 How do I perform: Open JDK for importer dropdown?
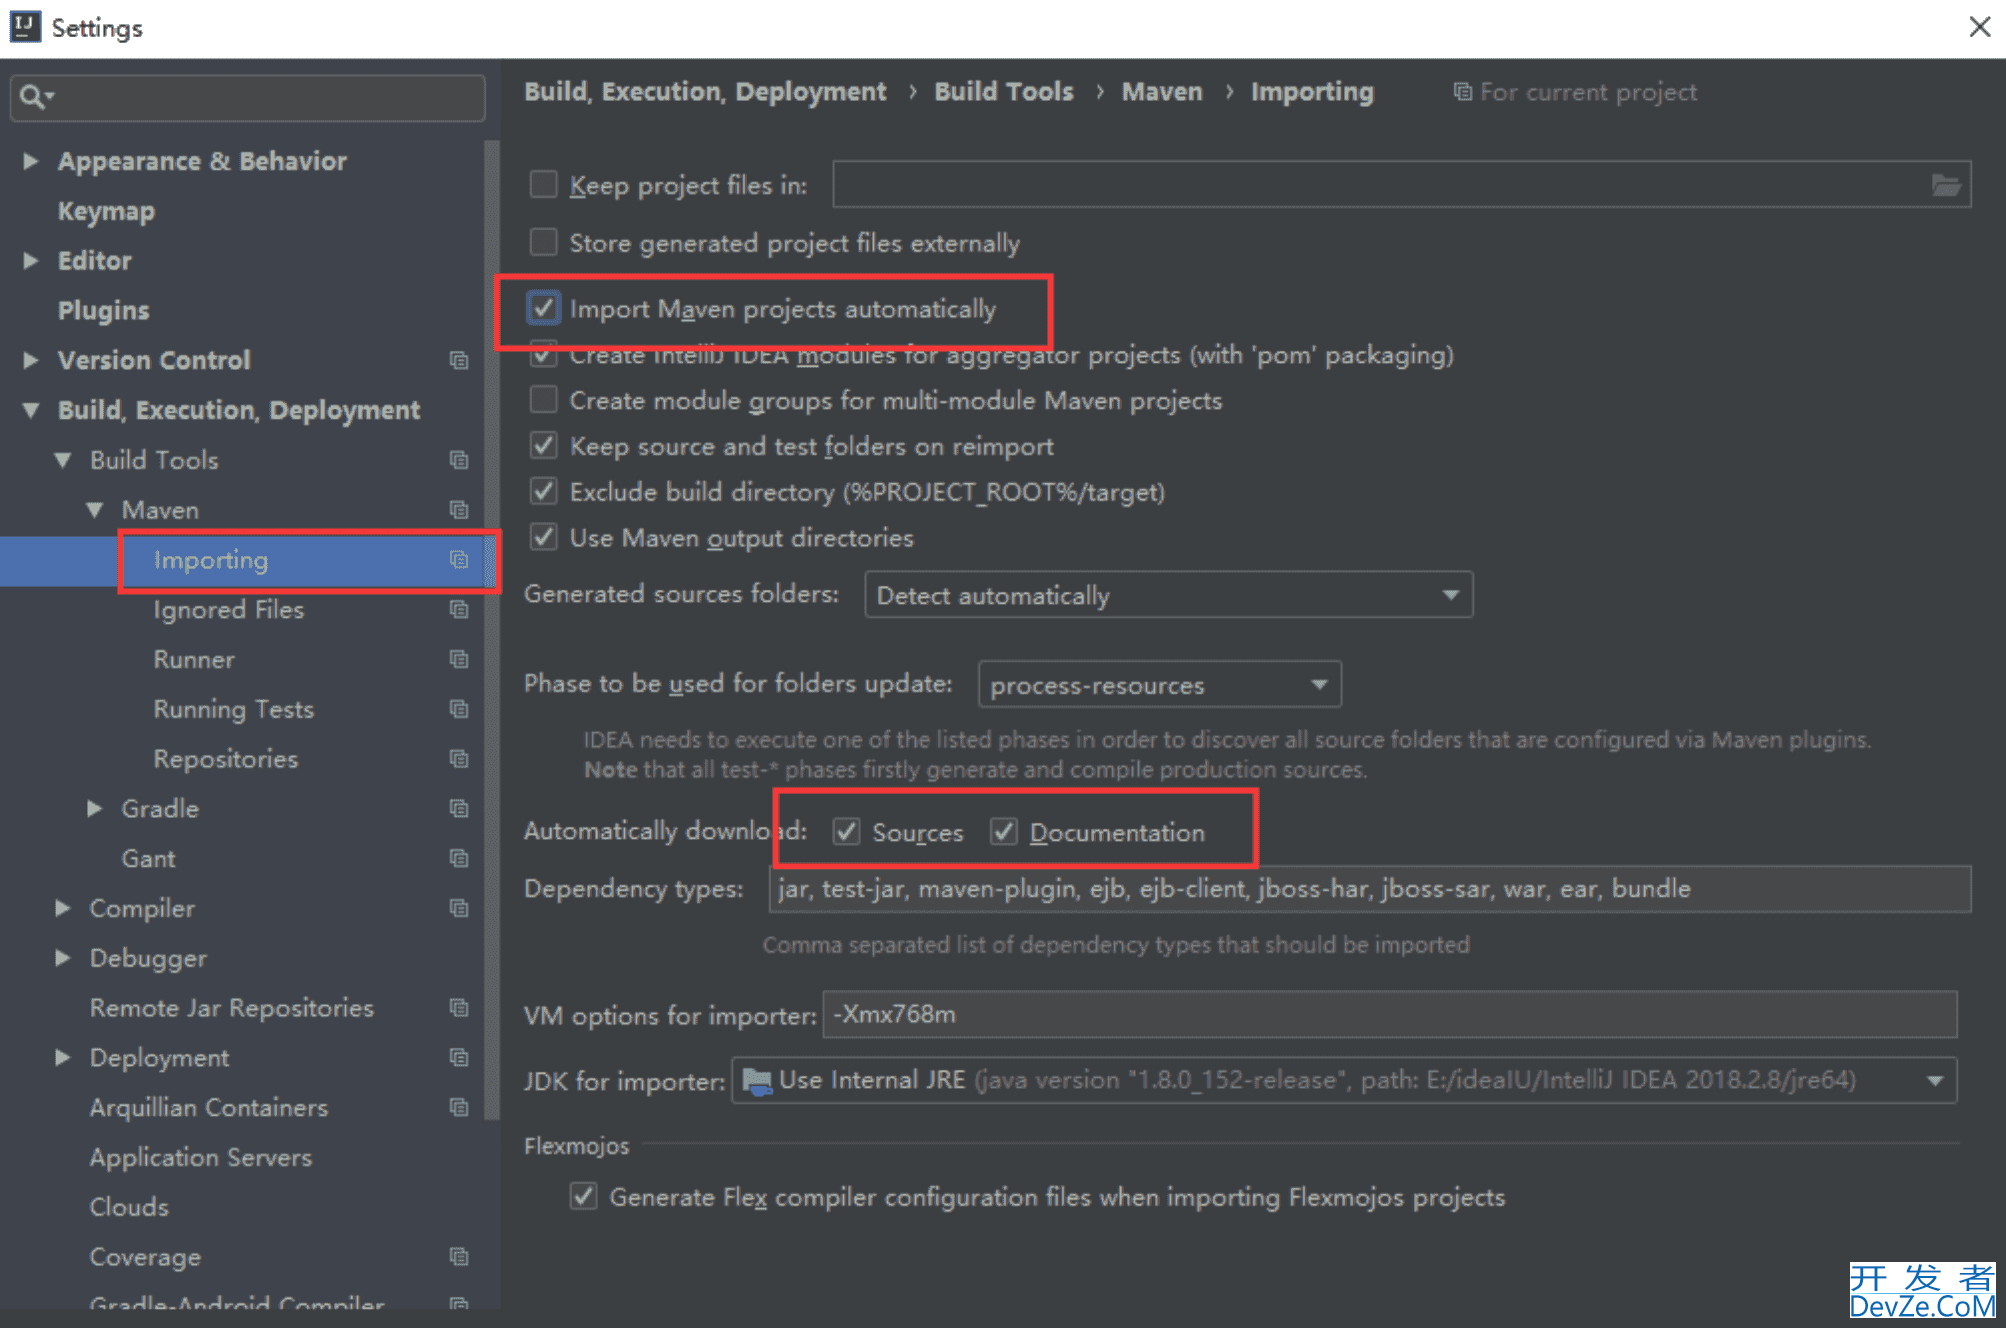pos(1343,1081)
